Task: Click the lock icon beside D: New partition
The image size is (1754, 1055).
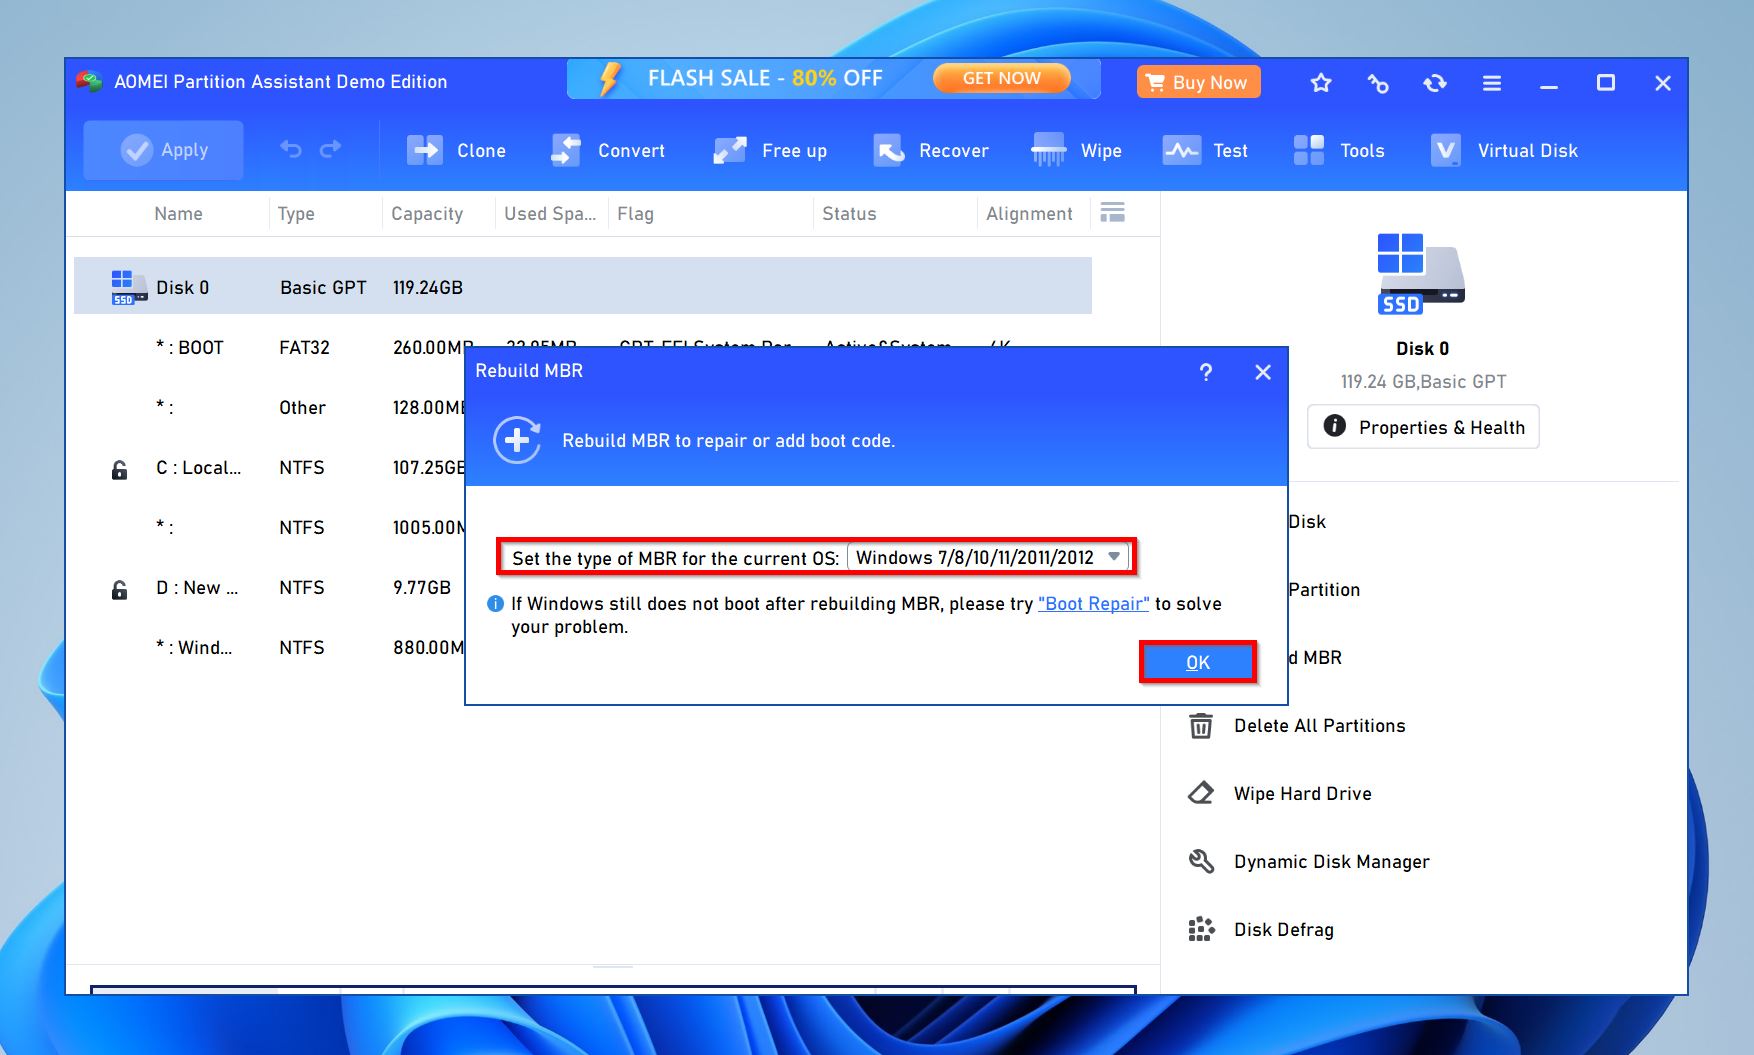Action: [x=119, y=588]
